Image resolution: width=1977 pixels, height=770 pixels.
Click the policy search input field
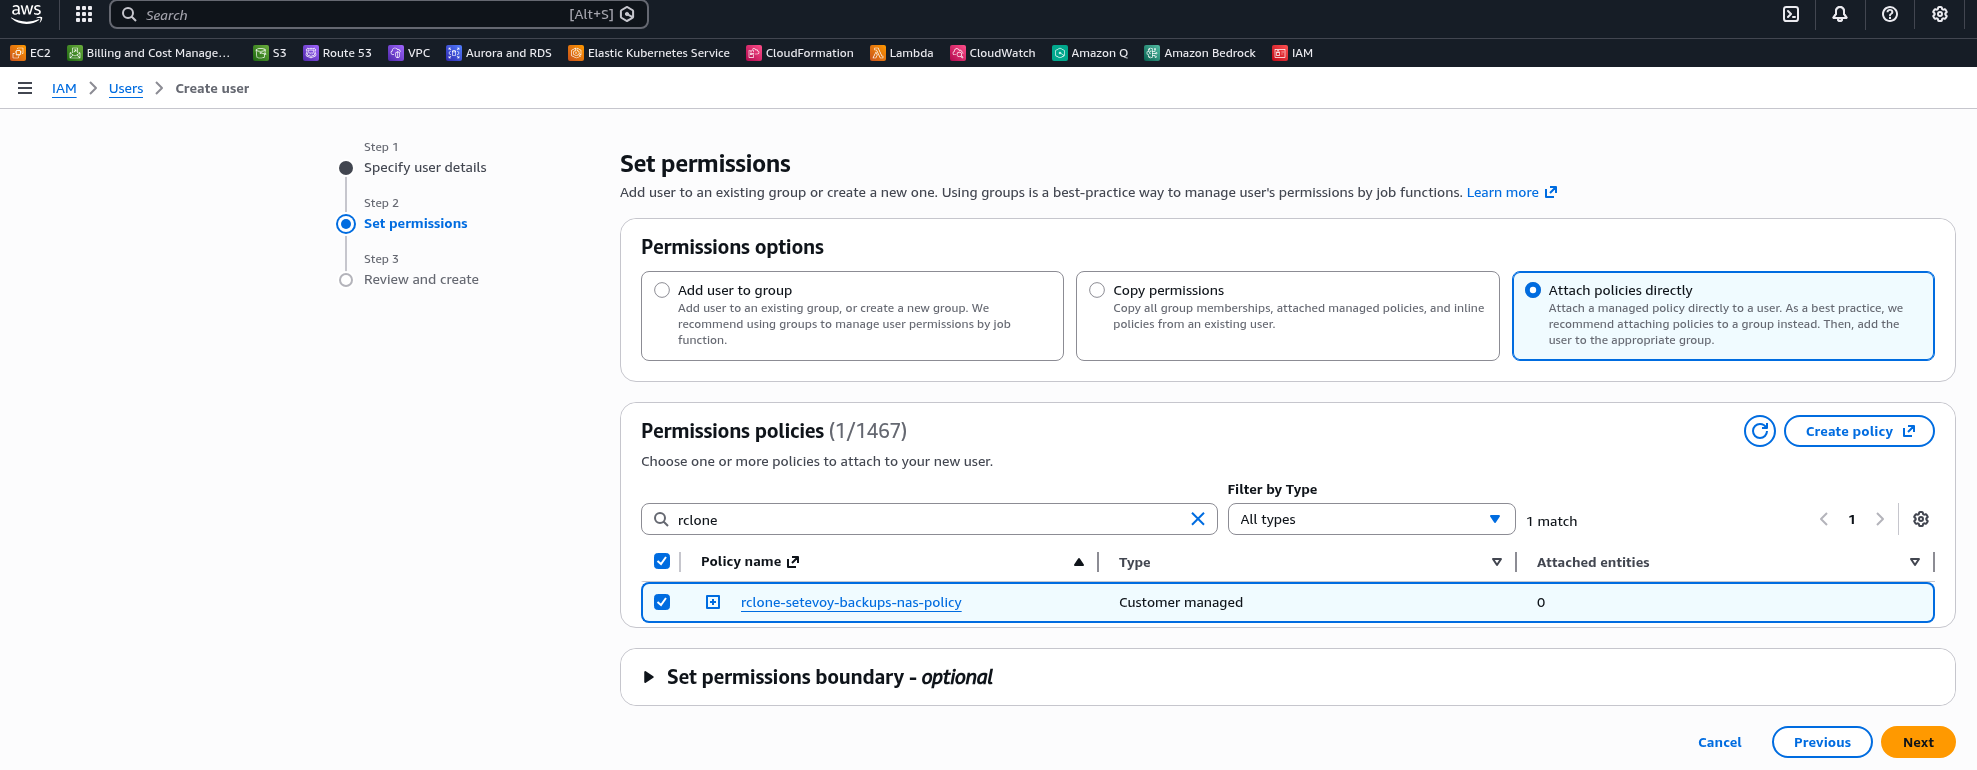(x=925, y=519)
